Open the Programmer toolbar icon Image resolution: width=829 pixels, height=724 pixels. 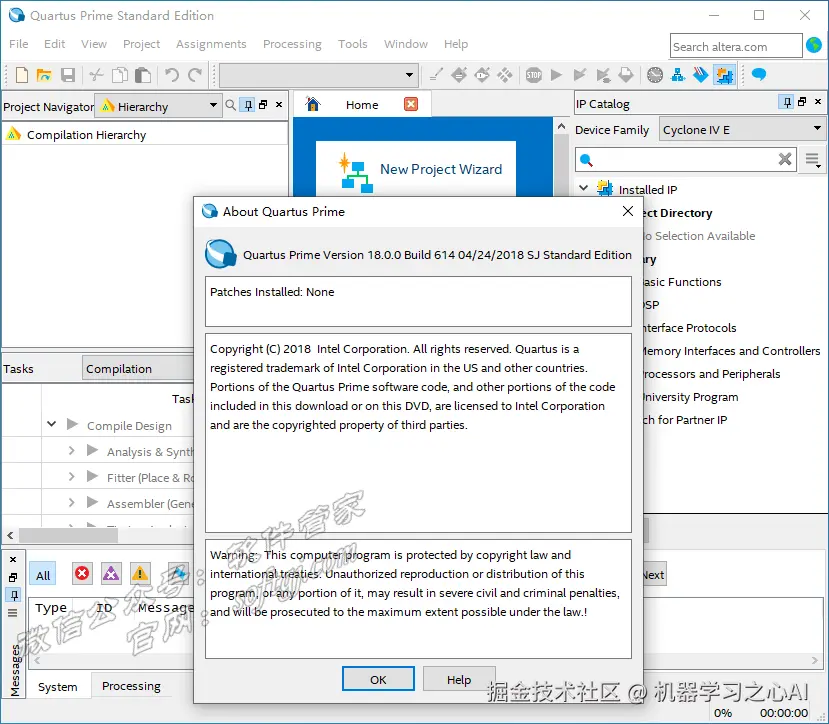(701, 75)
